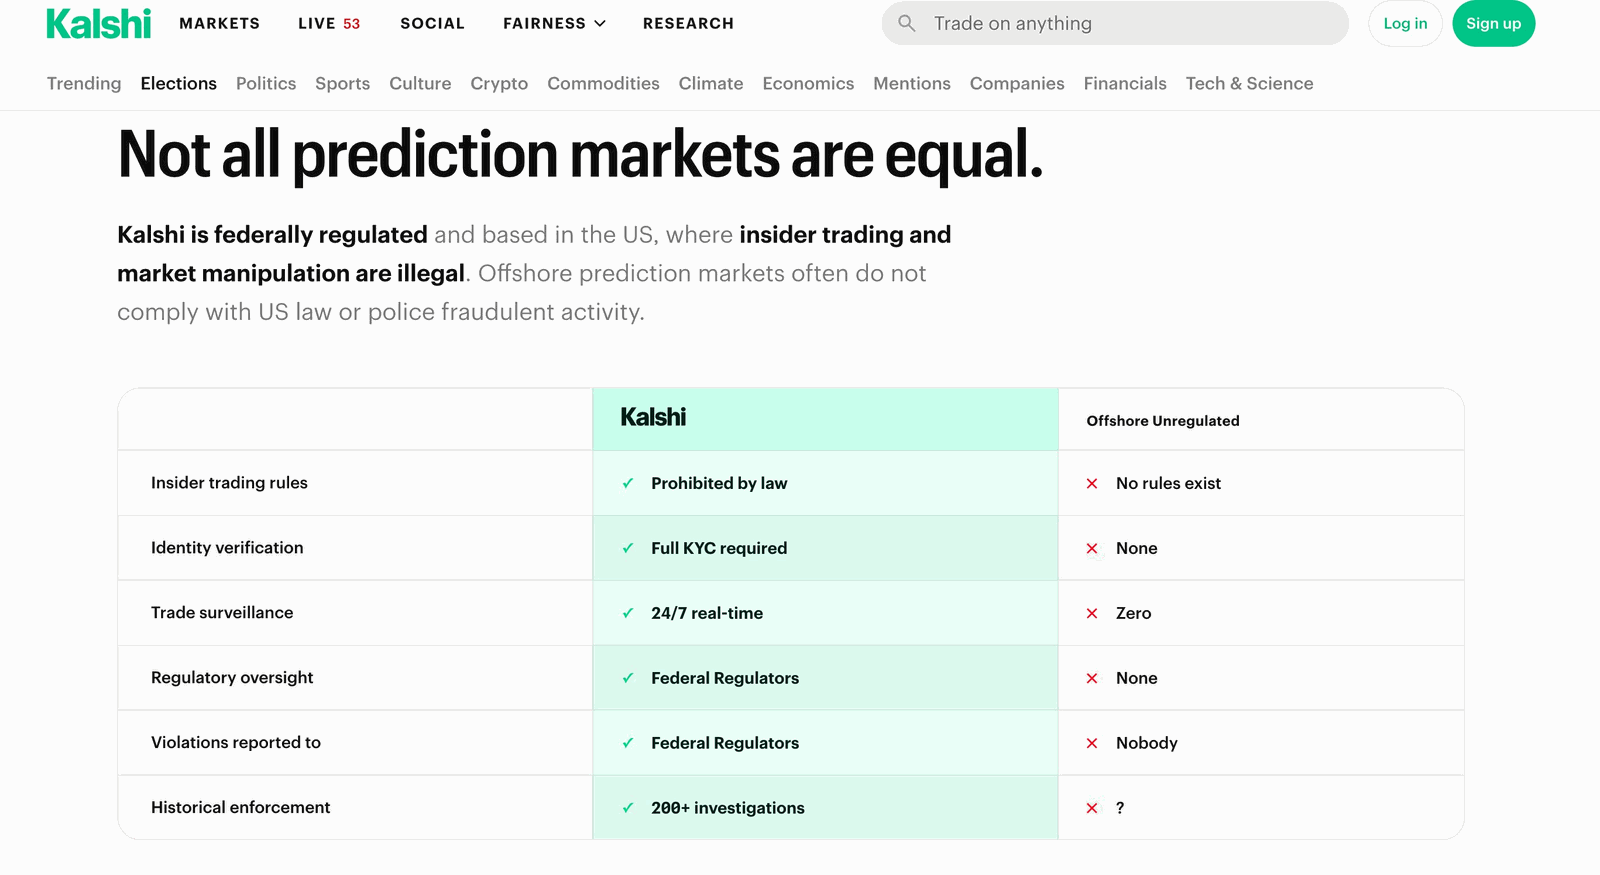Click the magnifying glass search icon

(x=906, y=22)
